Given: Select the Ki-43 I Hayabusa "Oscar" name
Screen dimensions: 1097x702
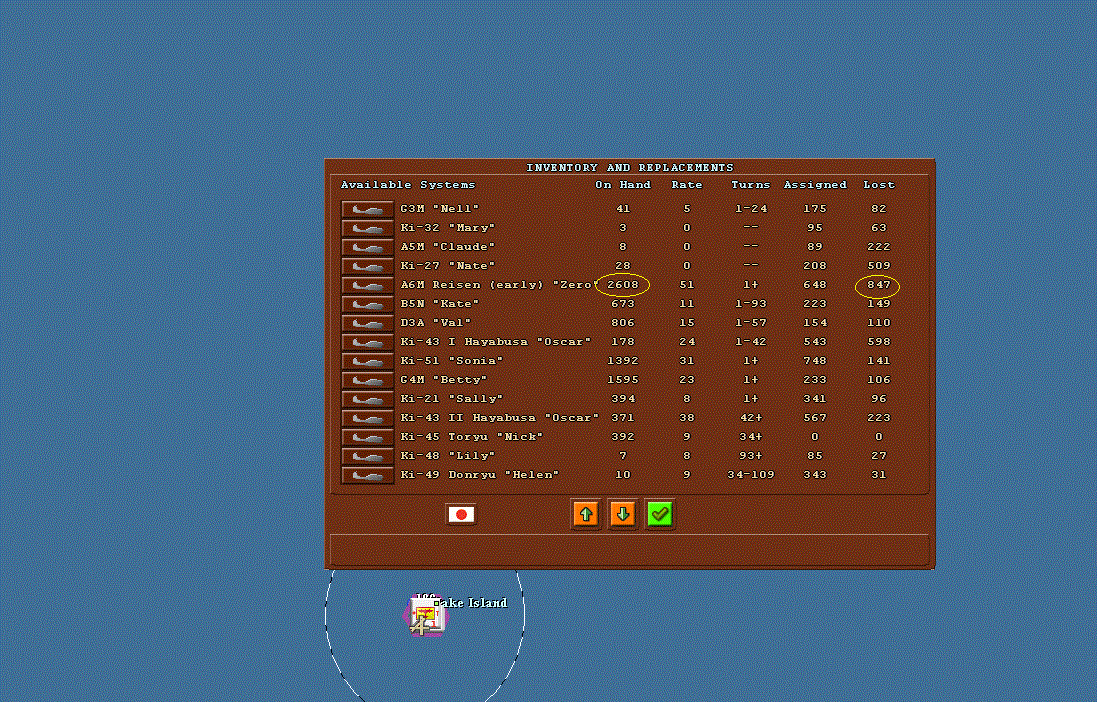Looking at the screenshot, I should pos(495,342).
